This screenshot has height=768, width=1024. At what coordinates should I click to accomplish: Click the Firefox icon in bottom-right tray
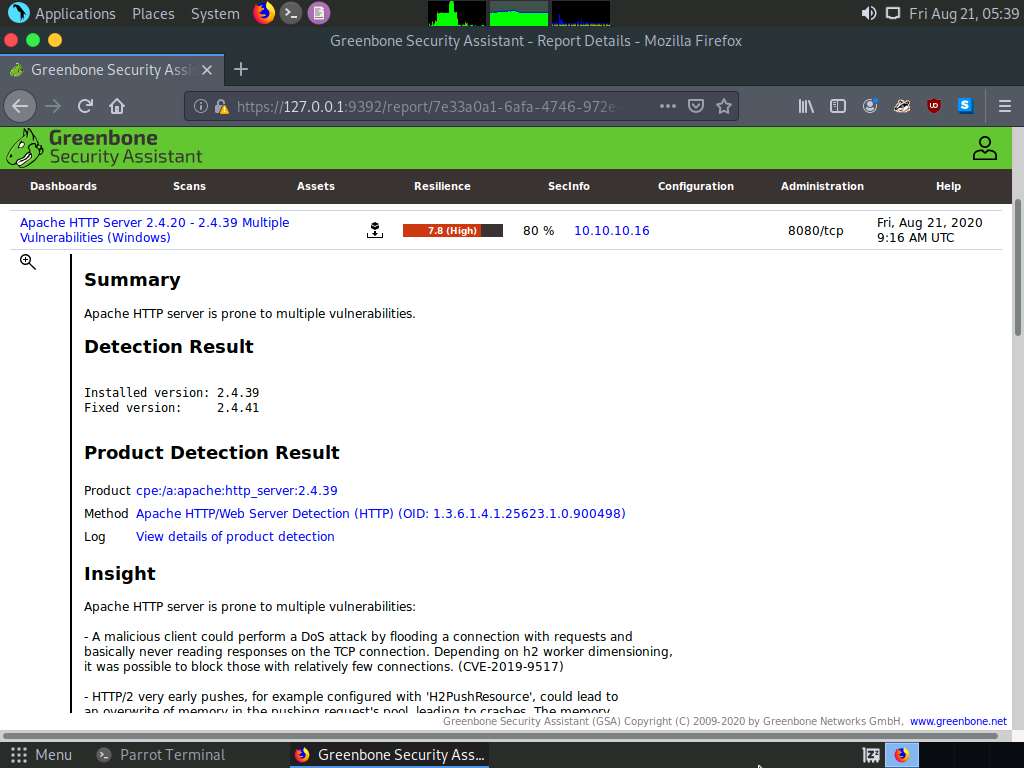tap(902, 755)
